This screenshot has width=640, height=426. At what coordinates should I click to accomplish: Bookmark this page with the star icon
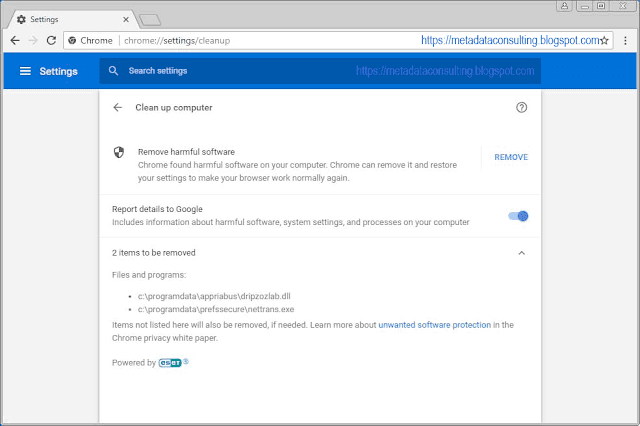tap(604, 40)
